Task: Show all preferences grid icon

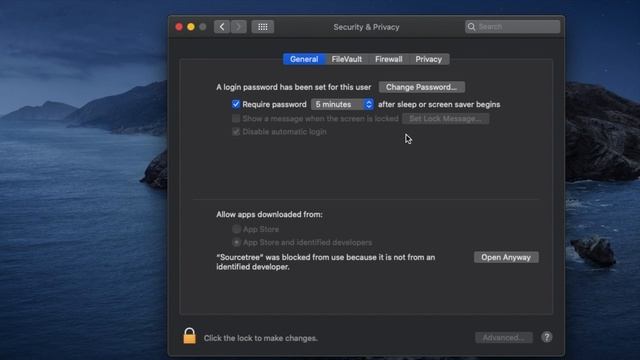Action: click(x=263, y=27)
